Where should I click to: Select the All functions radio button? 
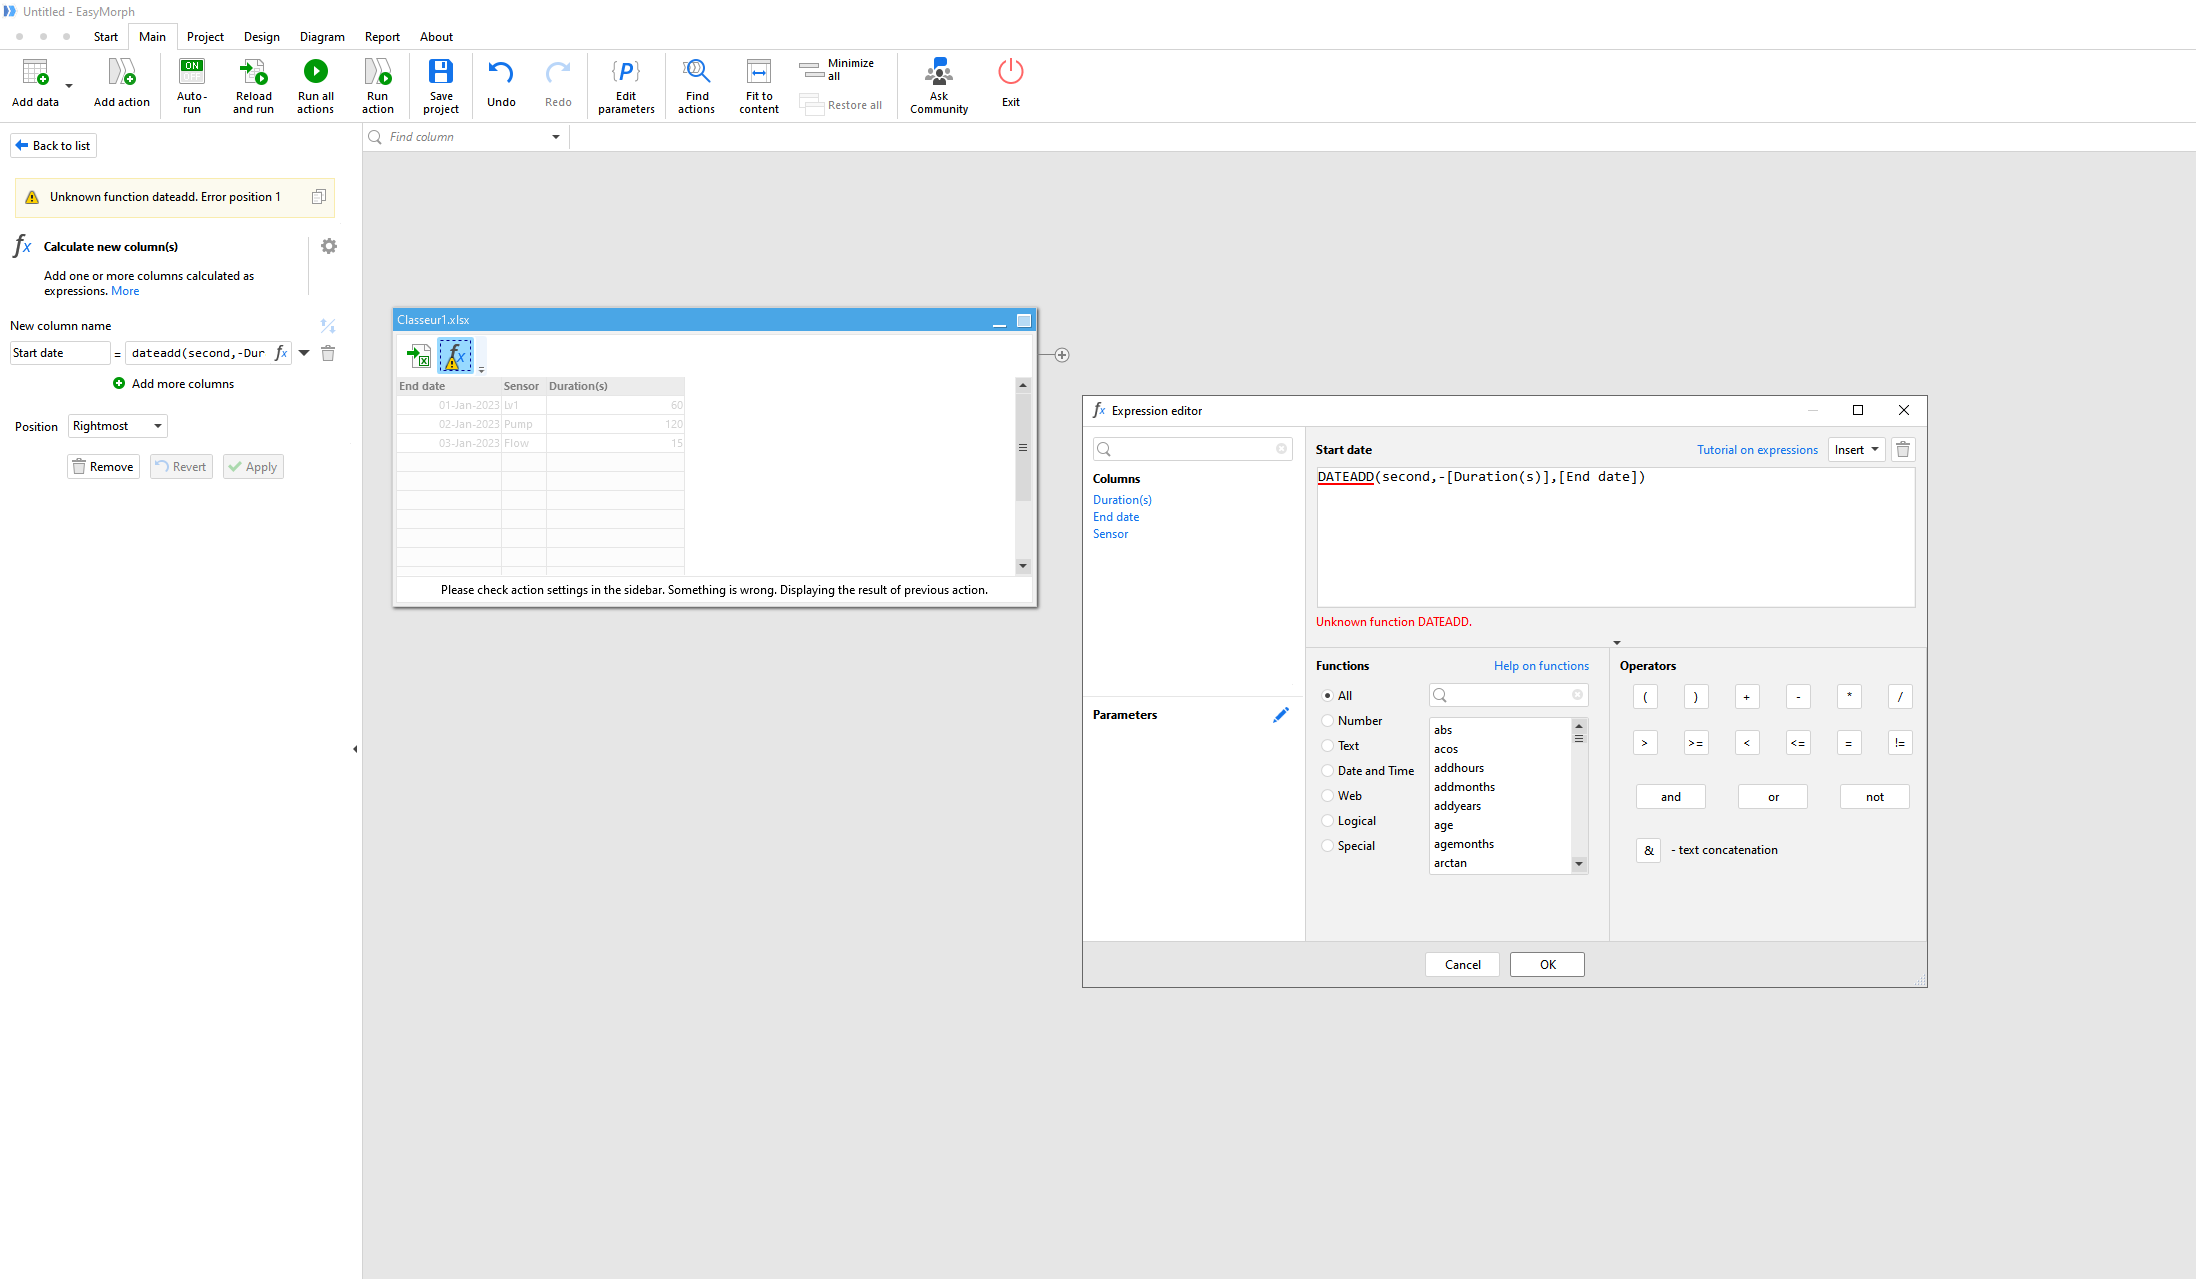(1327, 696)
